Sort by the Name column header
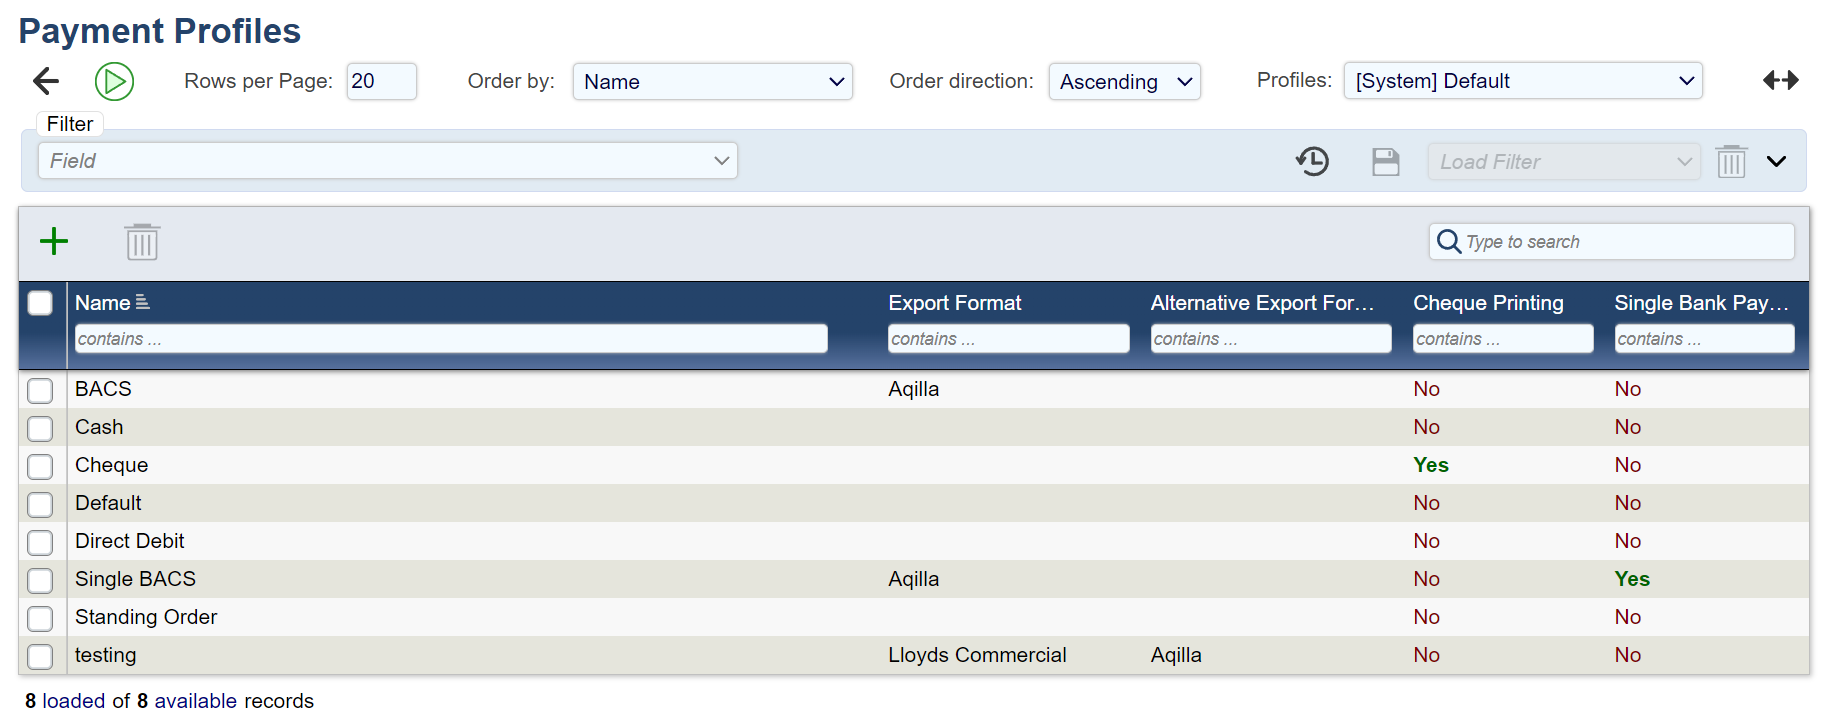 (x=103, y=303)
